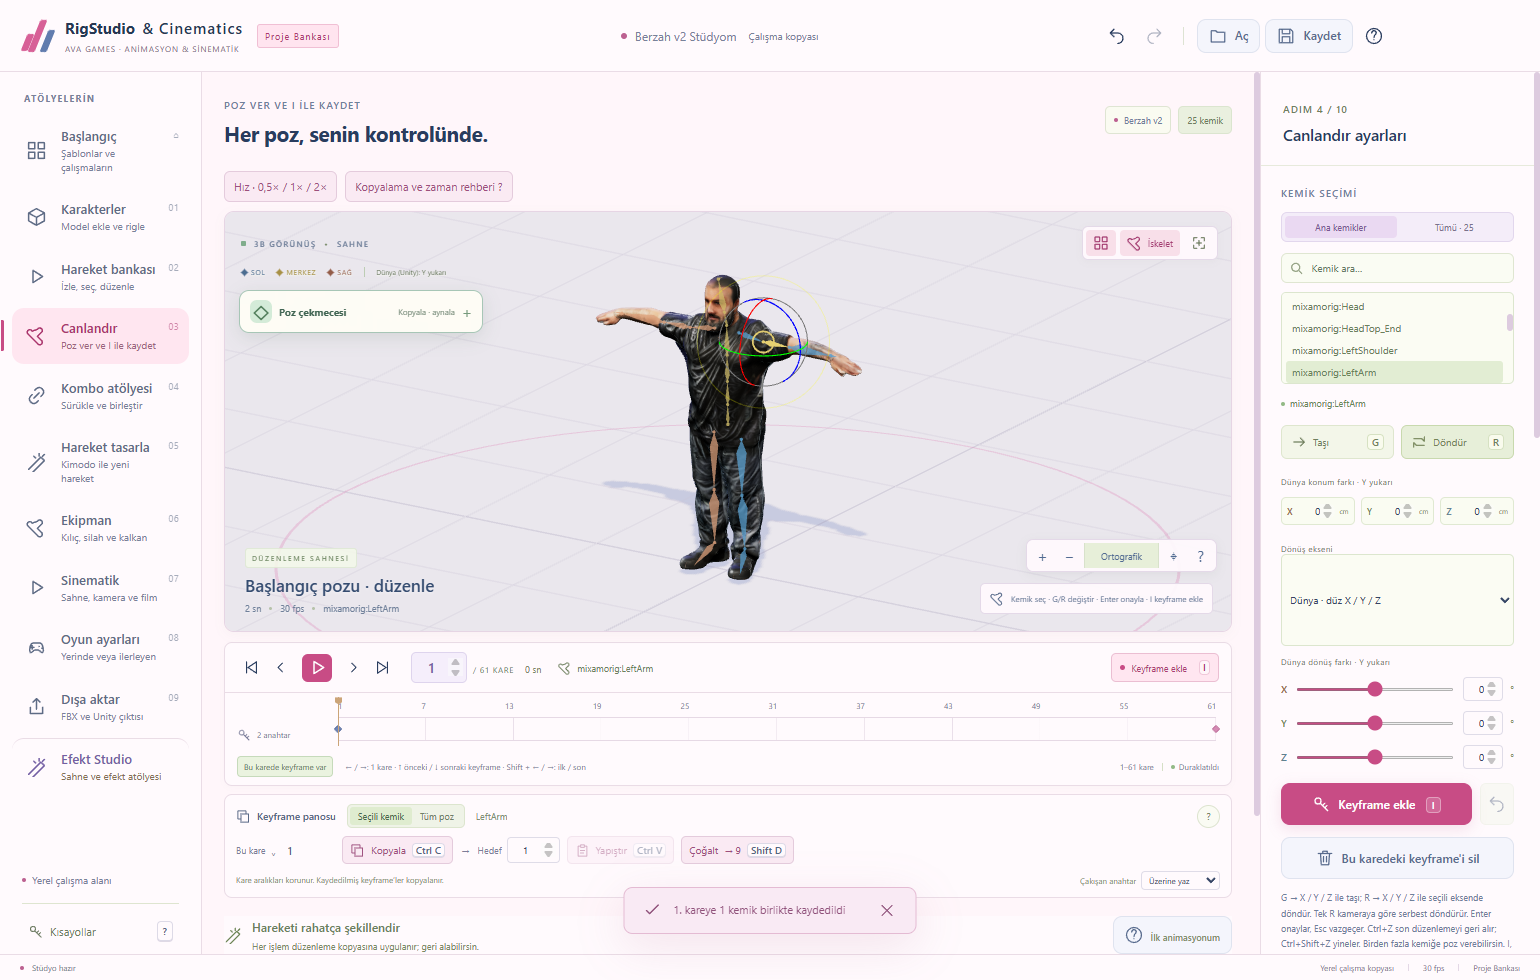This screenshot has height=980, width=1540.
Task: Click Kopyala Ctrl C button
Action: [x=397, y=851]
